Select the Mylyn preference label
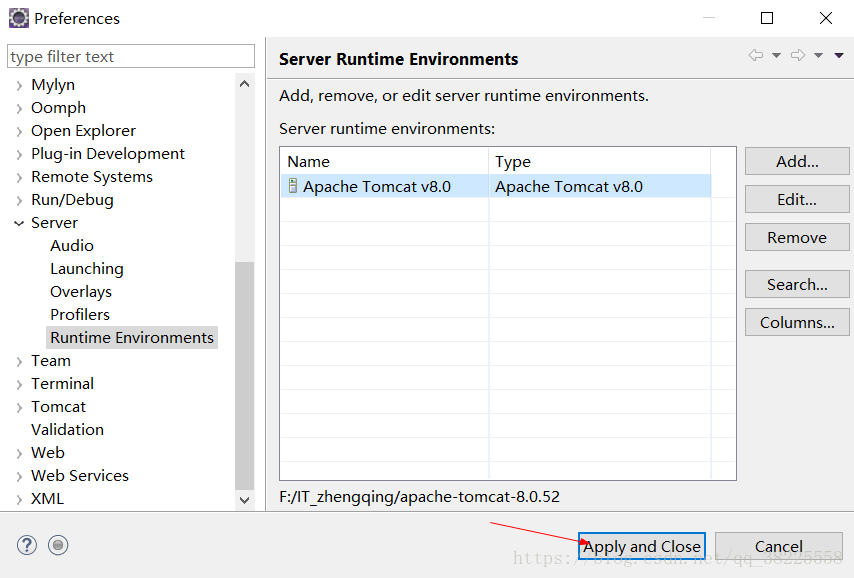The height and width of the screenshot is (578, 854). pos(53,85)
